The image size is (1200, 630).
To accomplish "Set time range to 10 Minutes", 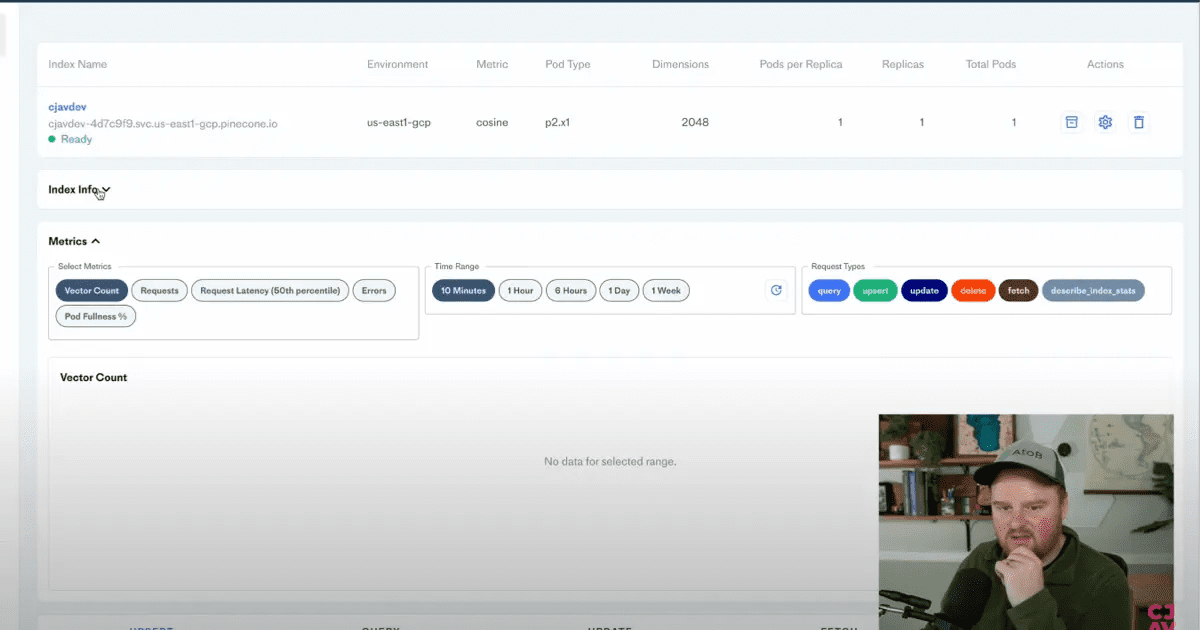I will (464, 291).
